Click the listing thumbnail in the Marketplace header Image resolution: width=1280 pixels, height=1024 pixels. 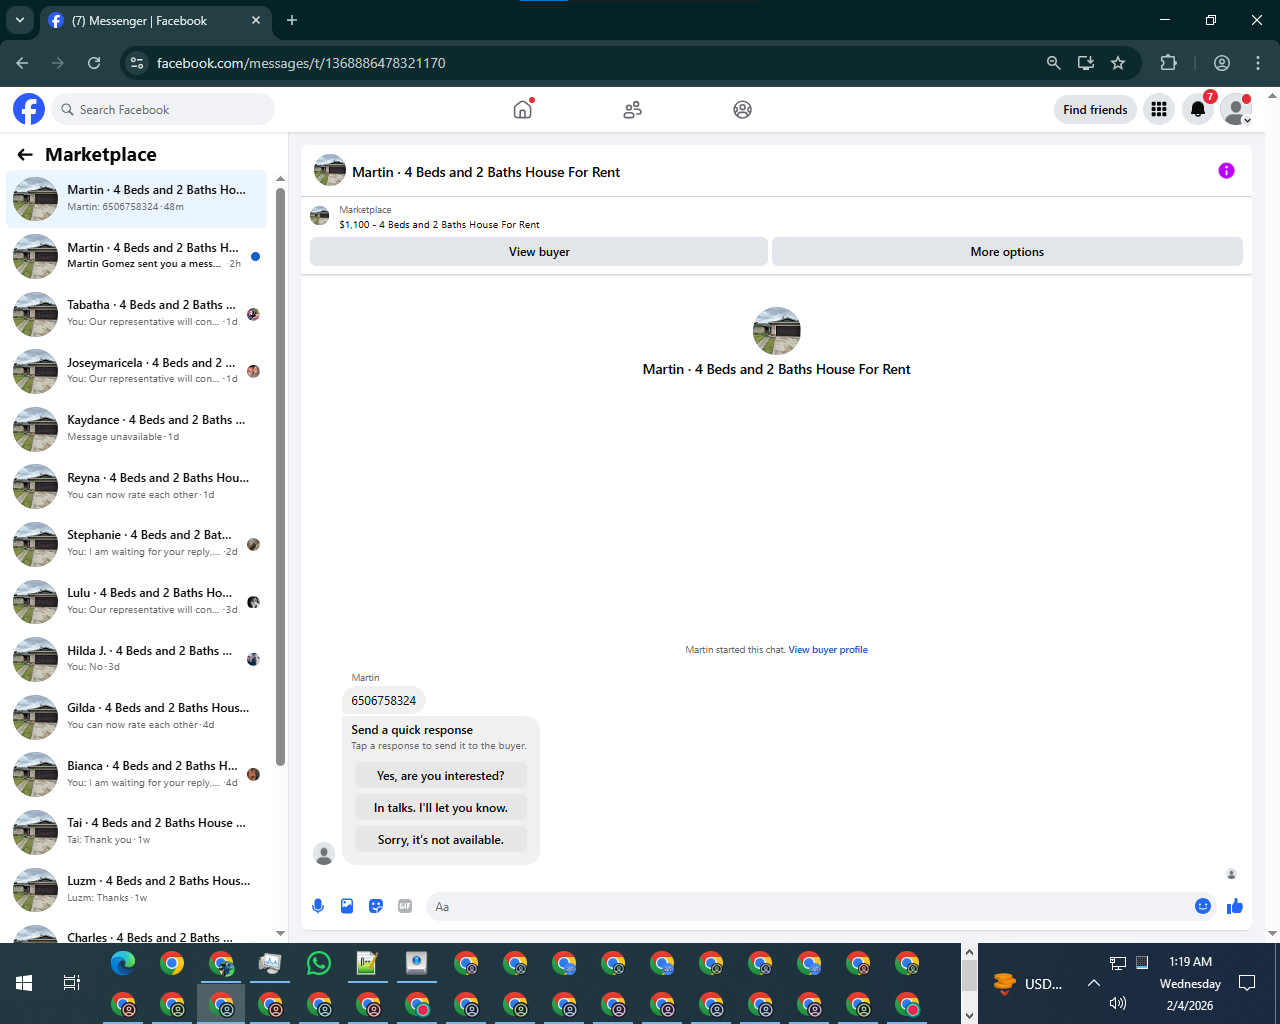coord(320,215)
